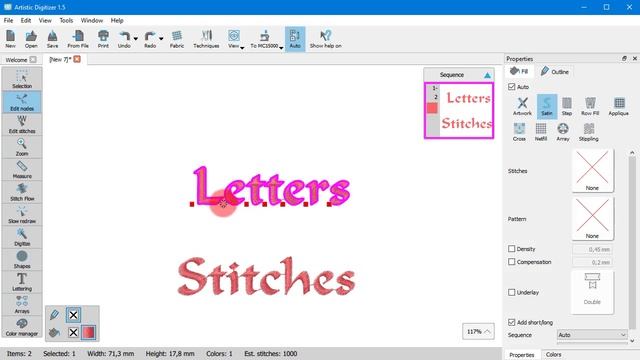Open Techniques toolbar option

(x=206, y=39)
